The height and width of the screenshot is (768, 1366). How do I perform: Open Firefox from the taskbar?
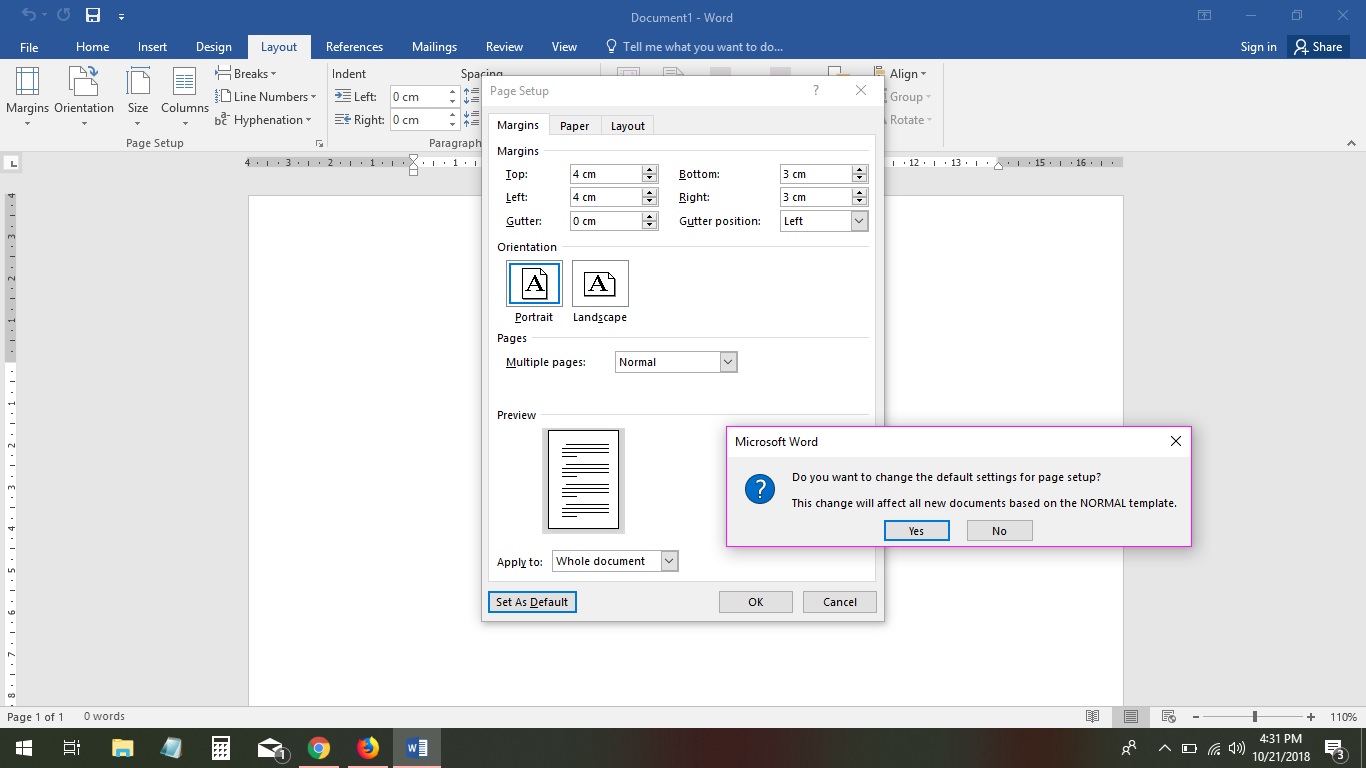(368, 748)
